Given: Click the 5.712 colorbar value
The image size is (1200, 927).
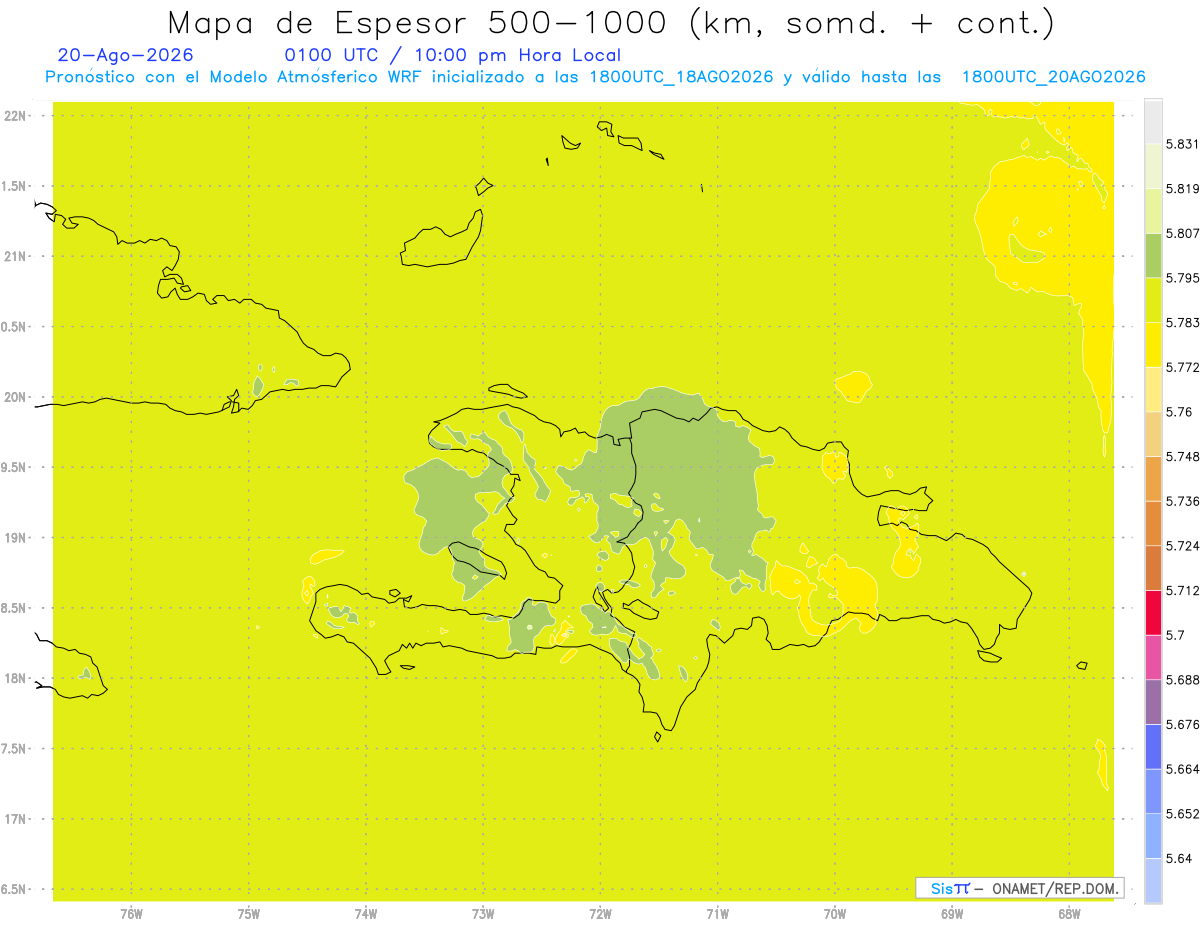Looking at the screenshot, I should coord(1183,590).
